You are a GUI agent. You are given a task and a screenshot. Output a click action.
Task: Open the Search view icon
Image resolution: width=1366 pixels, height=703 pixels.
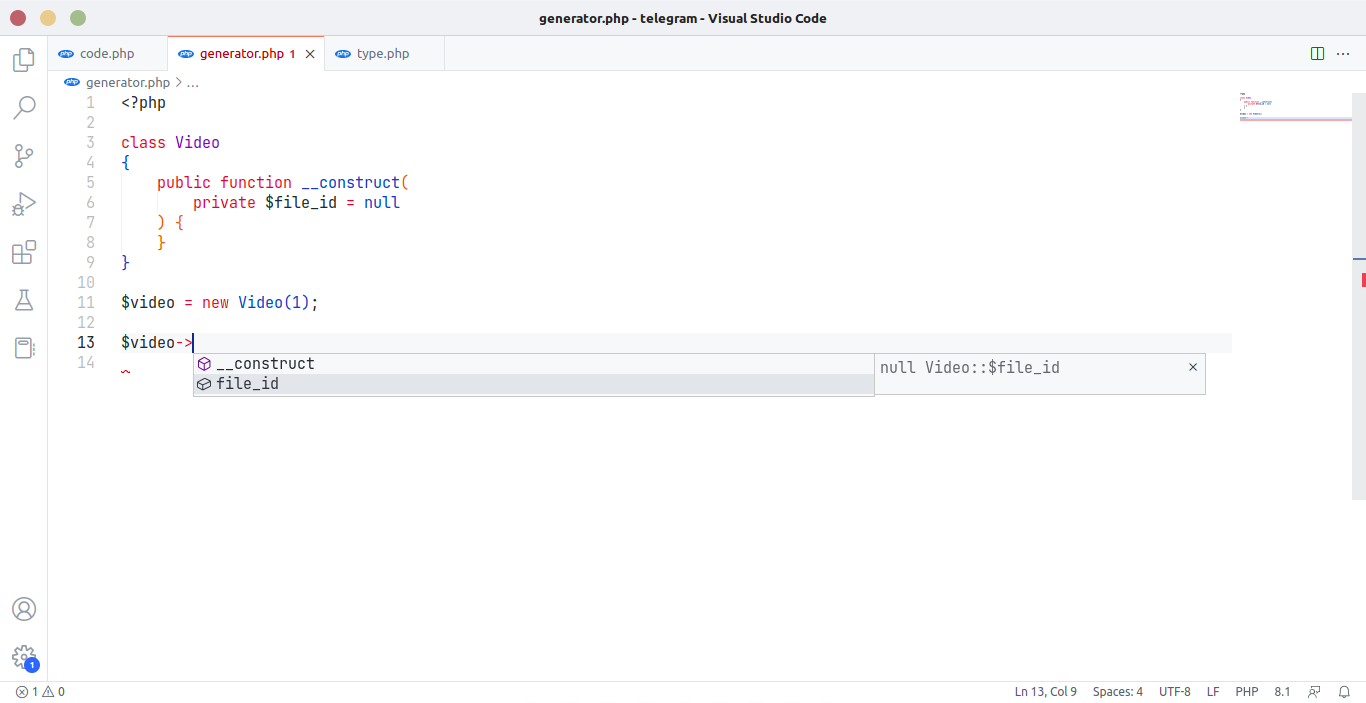pos(23,107)
